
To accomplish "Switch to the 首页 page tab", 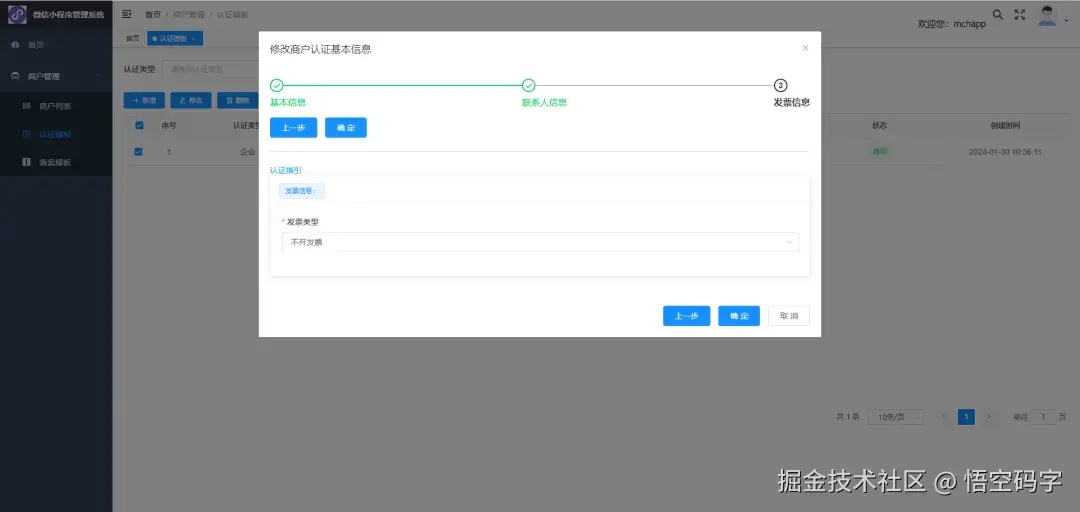I will coord(132,39).
